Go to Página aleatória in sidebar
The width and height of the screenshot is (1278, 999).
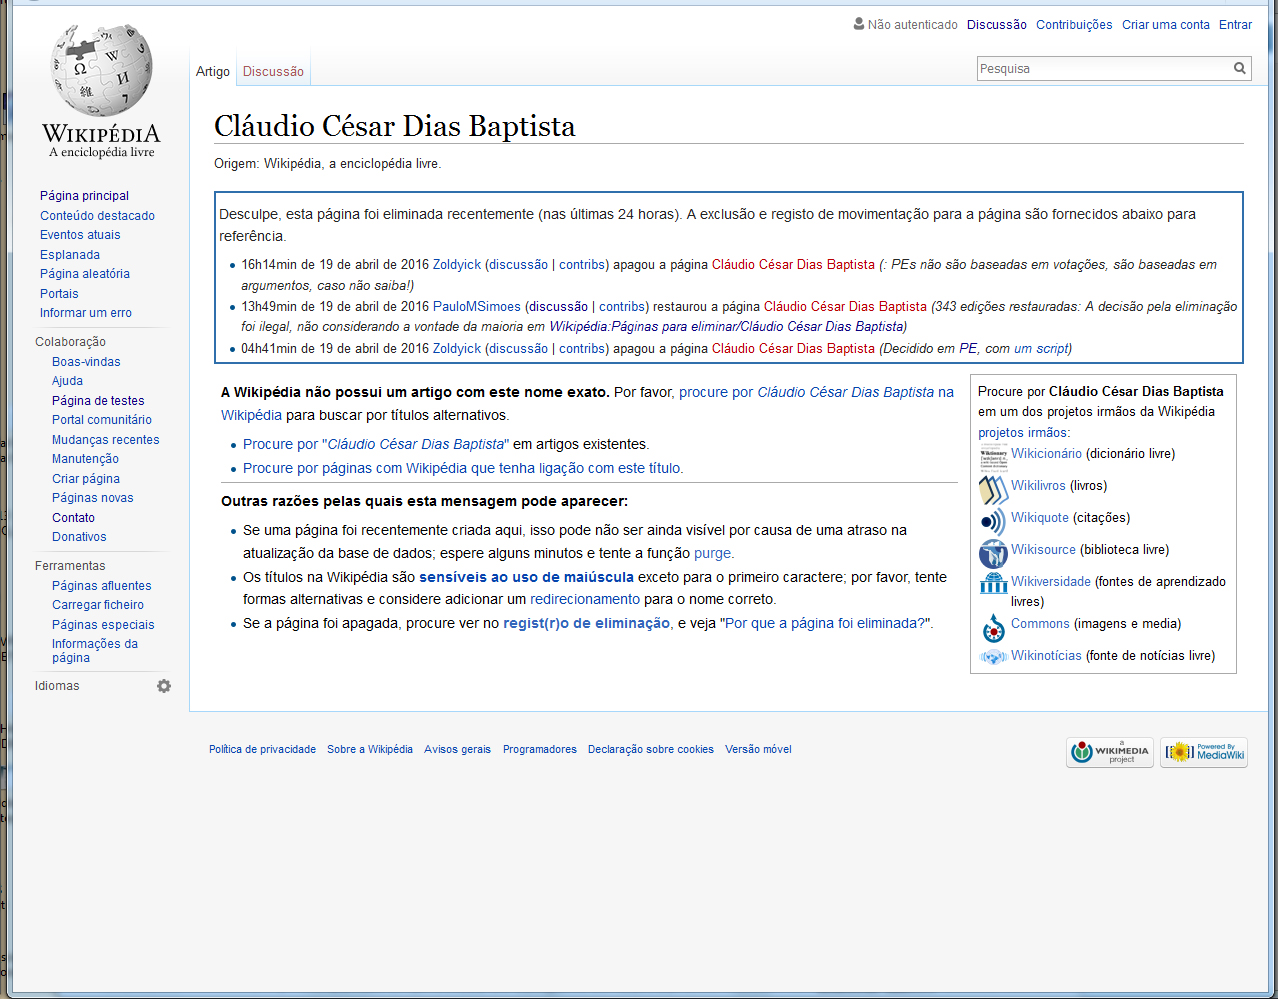(85, 274)
